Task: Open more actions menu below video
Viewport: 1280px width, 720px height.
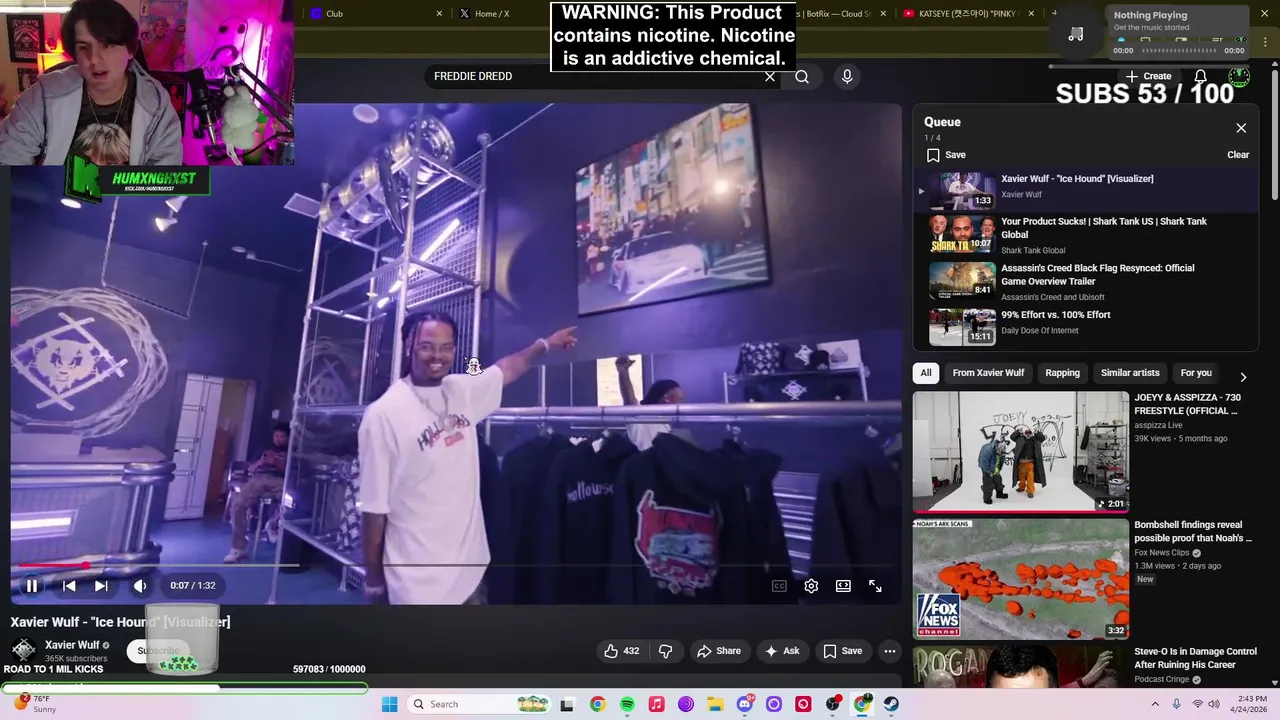Action: click(889, 651)
